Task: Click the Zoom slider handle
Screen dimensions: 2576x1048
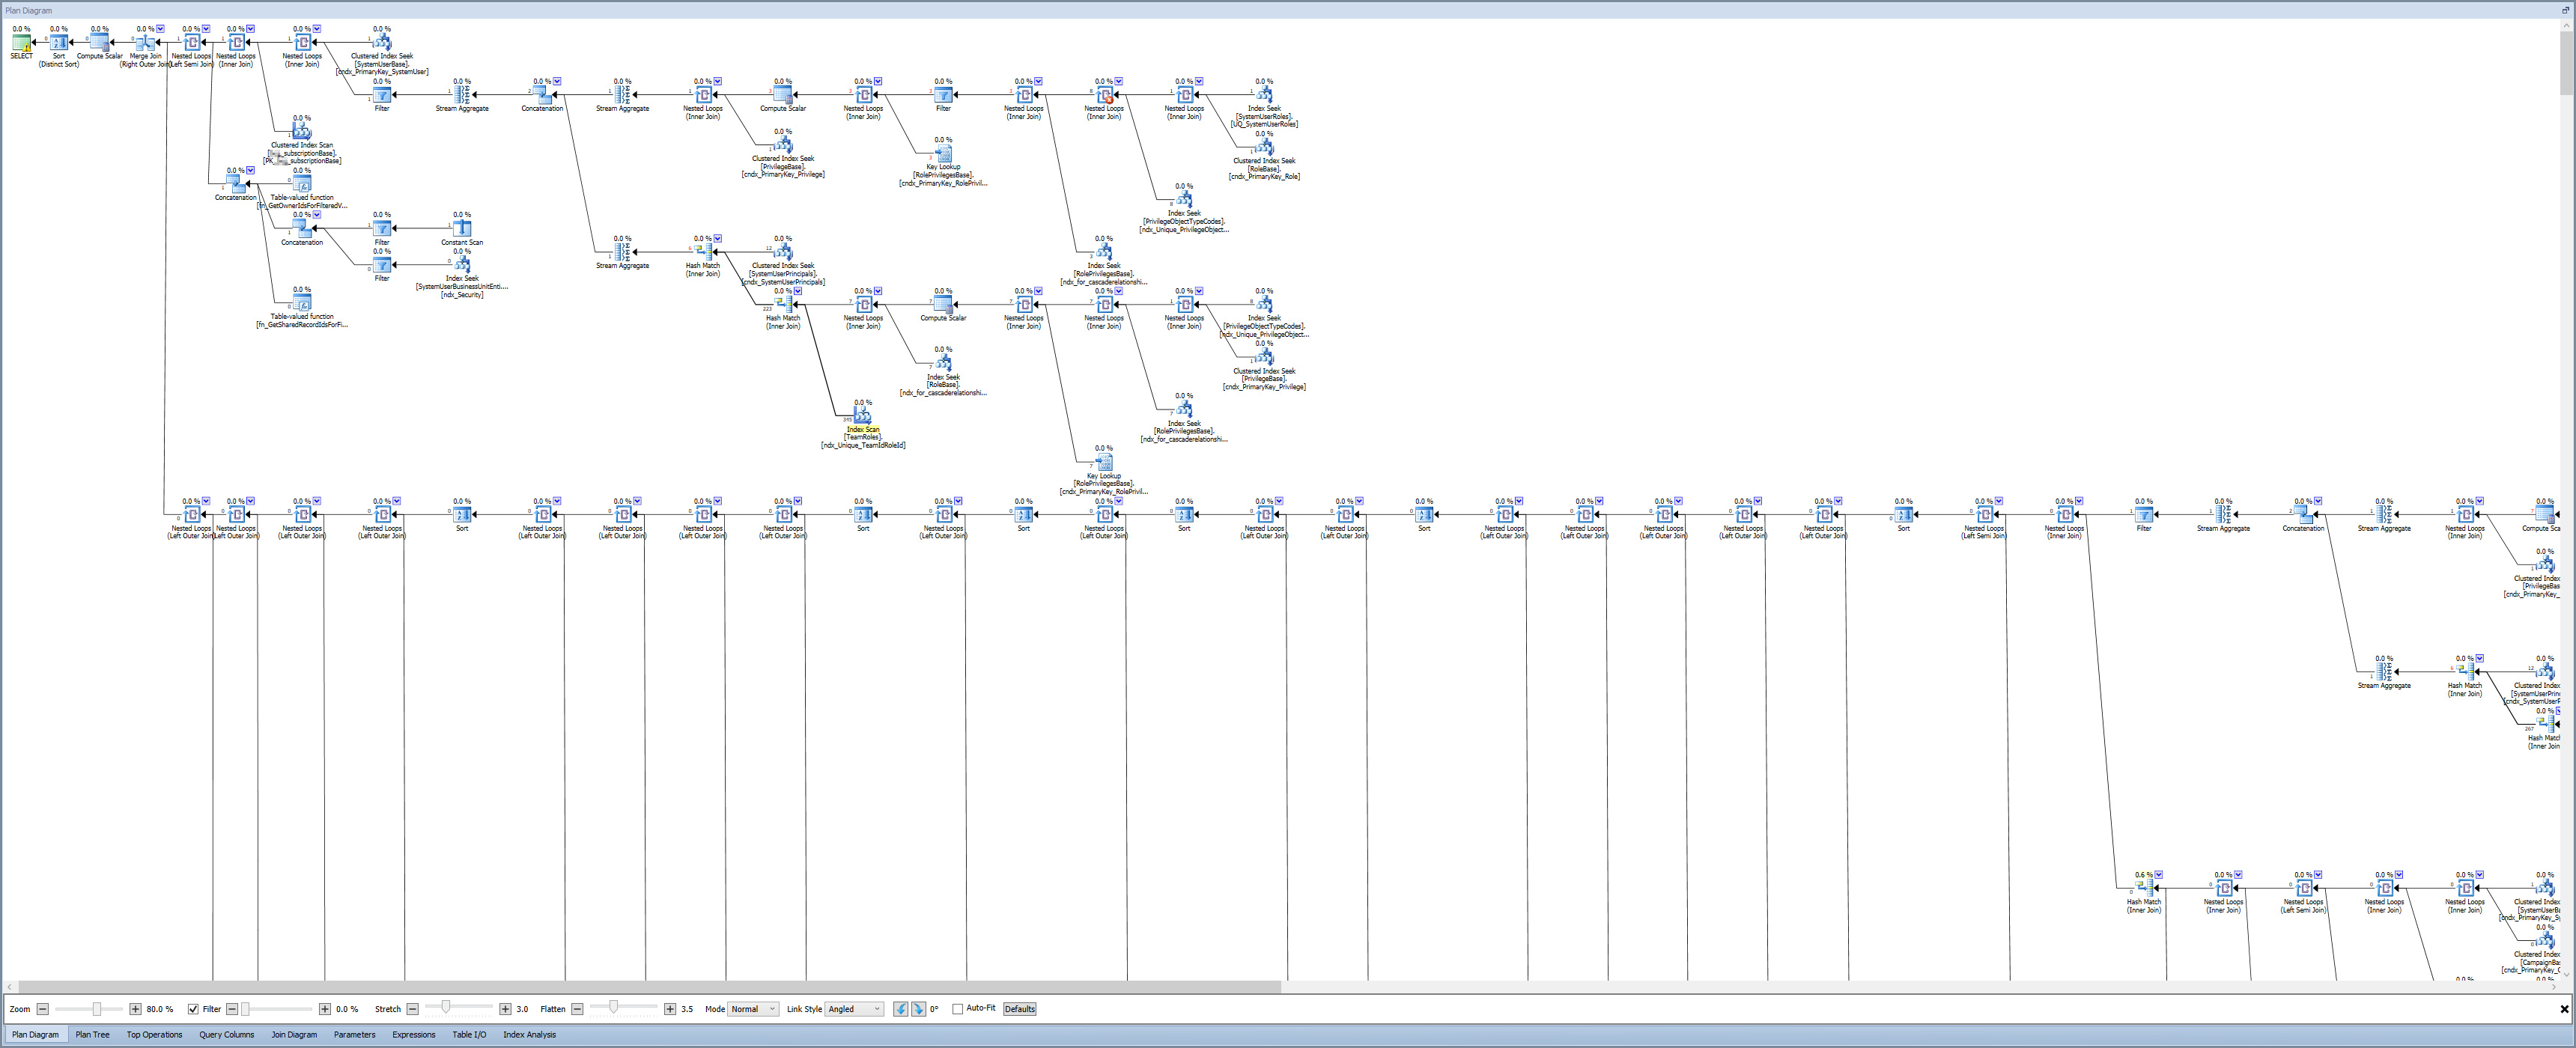Action: pos(97,1009)
